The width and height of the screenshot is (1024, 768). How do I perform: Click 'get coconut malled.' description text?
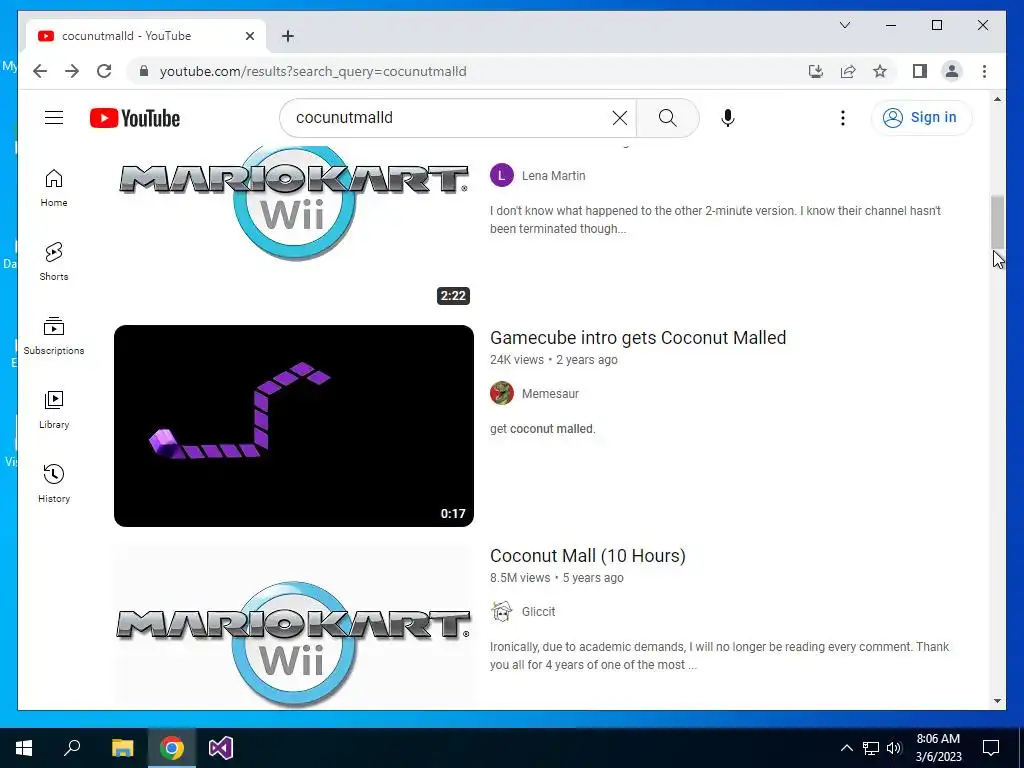(x=543, y=429)
